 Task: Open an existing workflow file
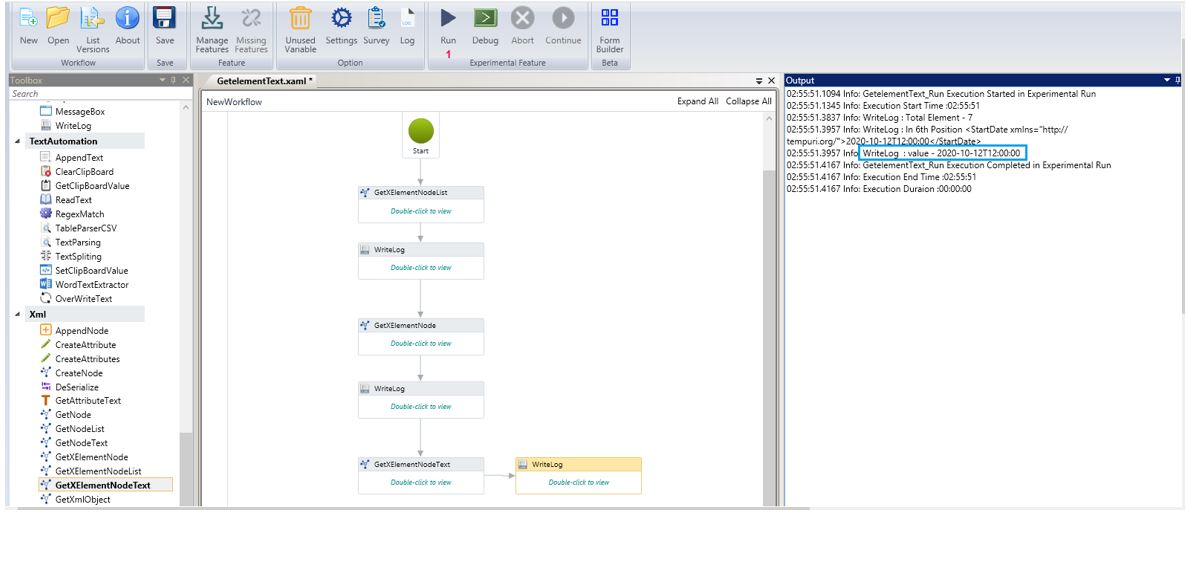pos(59,19)
